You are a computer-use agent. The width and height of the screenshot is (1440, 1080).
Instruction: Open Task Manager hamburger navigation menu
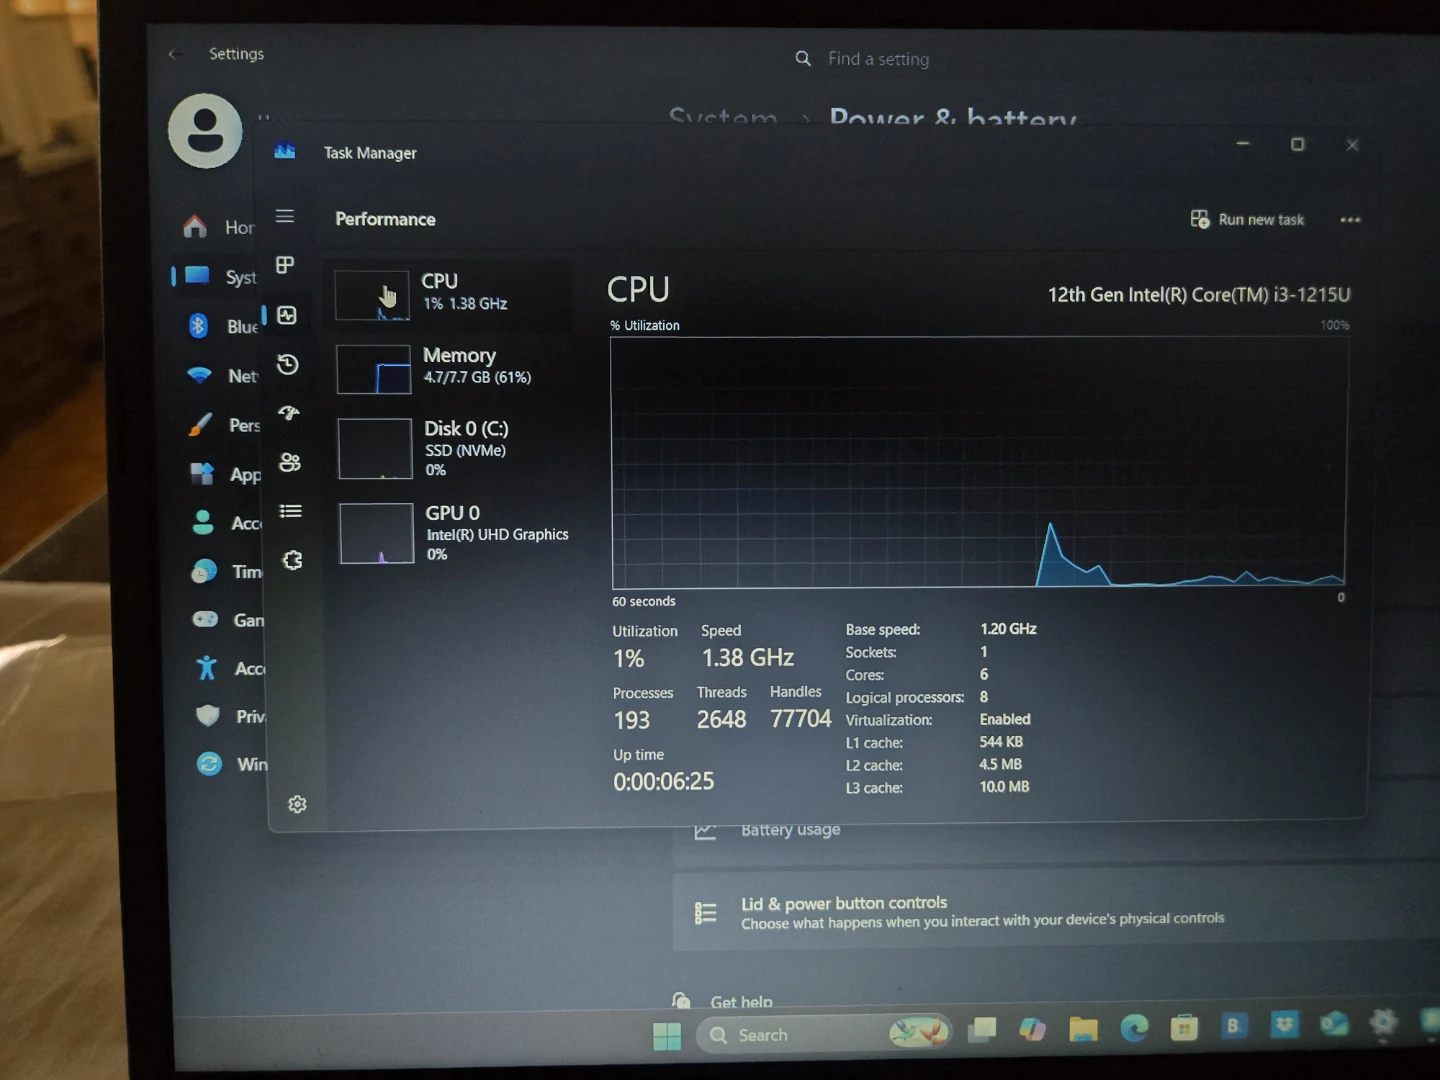pos(285,216)
